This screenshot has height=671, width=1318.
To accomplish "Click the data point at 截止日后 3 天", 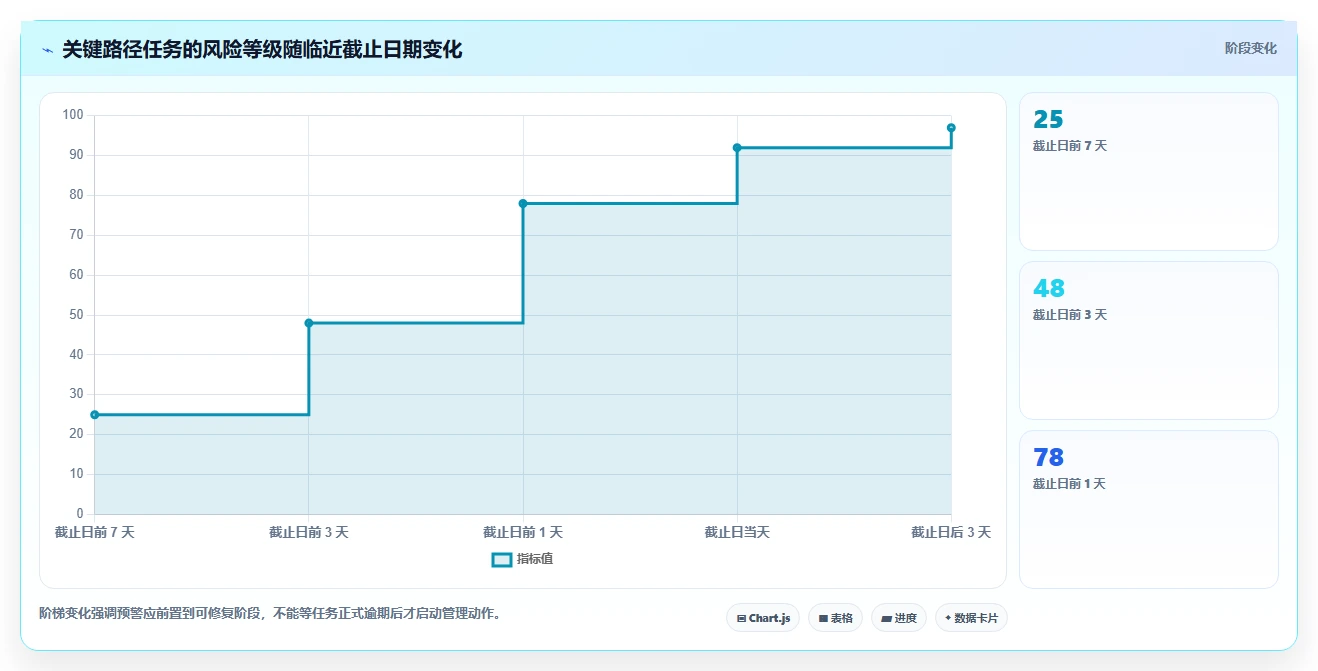I will (951, 128).
